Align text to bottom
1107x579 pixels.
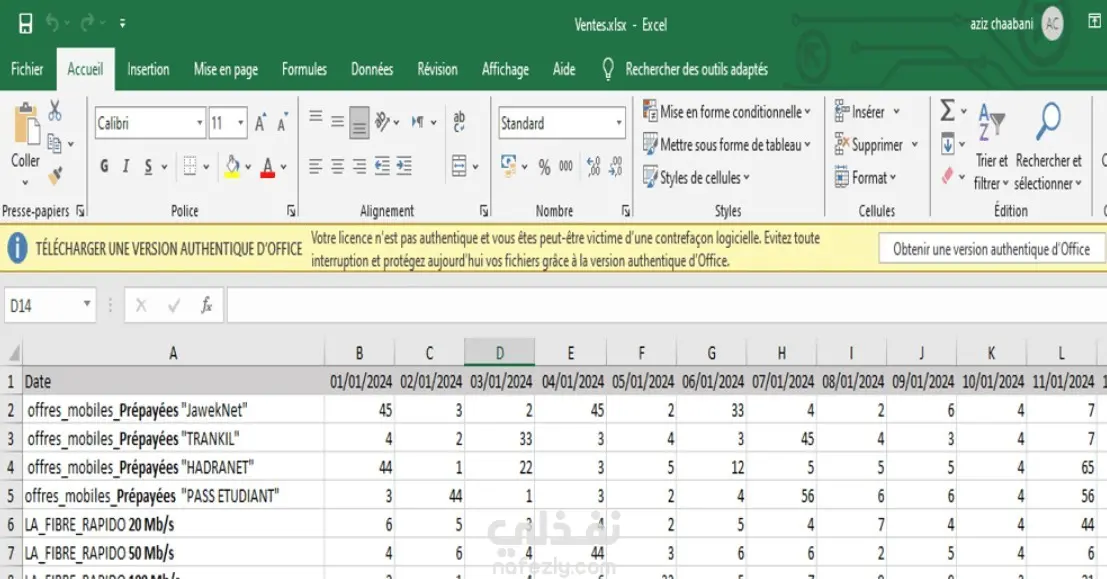pyautogui.click(x=359, y=123)
